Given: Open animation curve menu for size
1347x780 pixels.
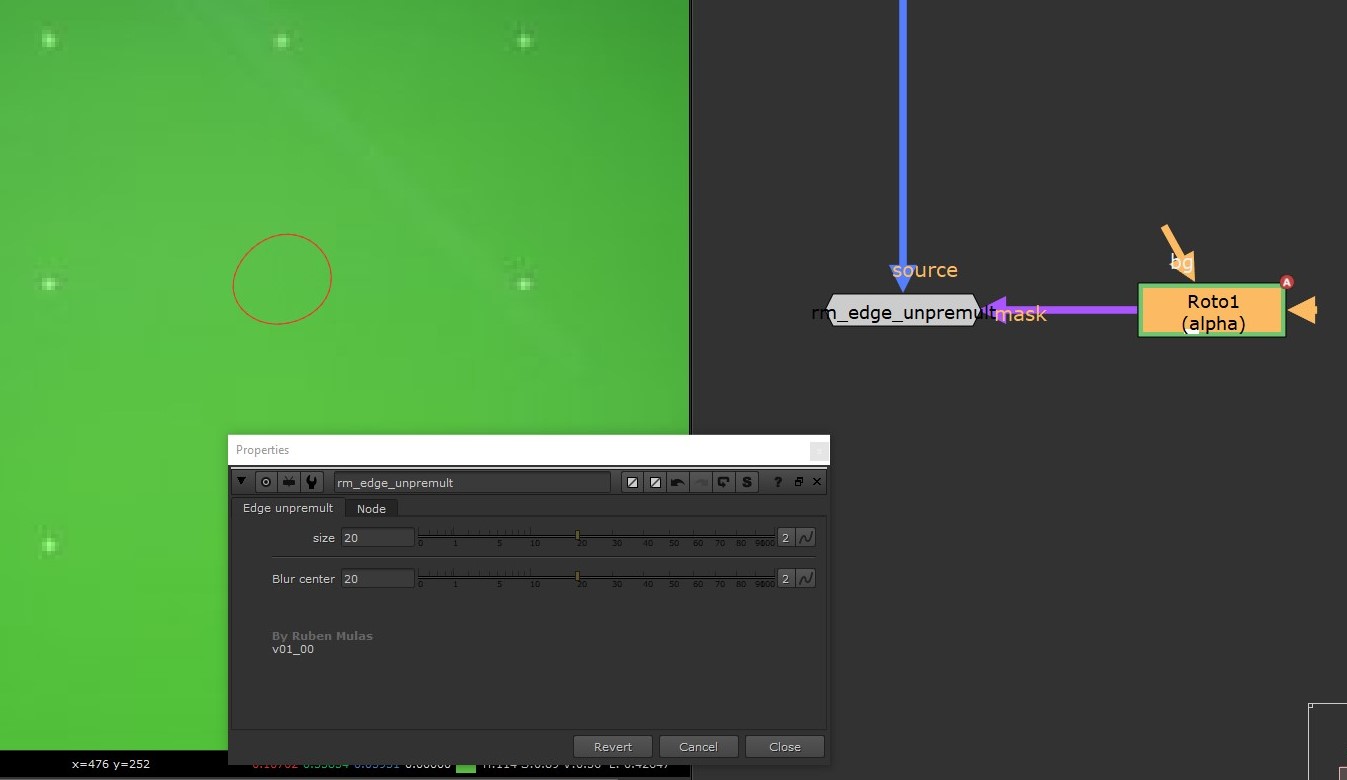Looking at the screenshot, I should tap(805, 538).
